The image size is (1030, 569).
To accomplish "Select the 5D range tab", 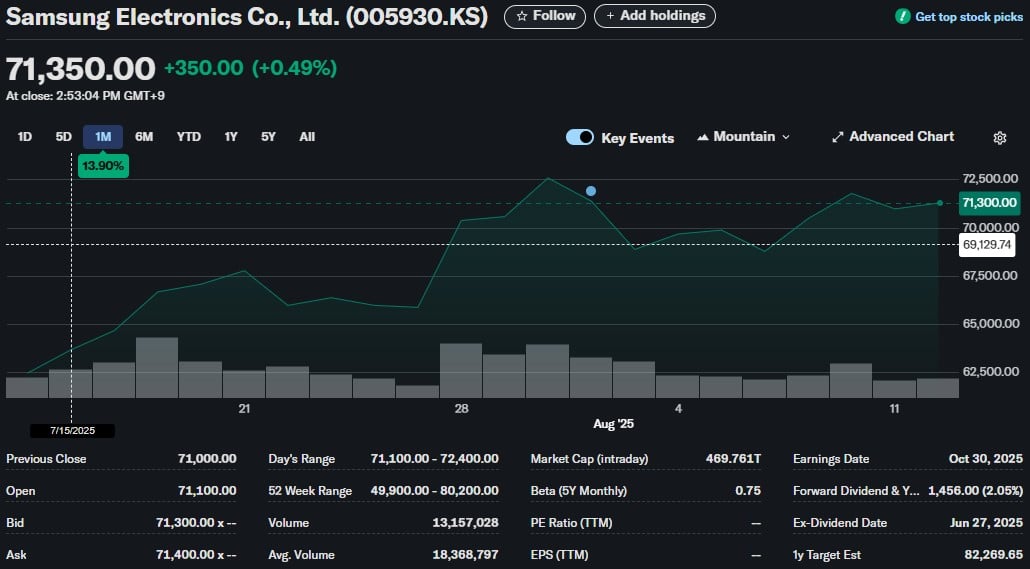I will pyautogui.click(x=64, y=137).
